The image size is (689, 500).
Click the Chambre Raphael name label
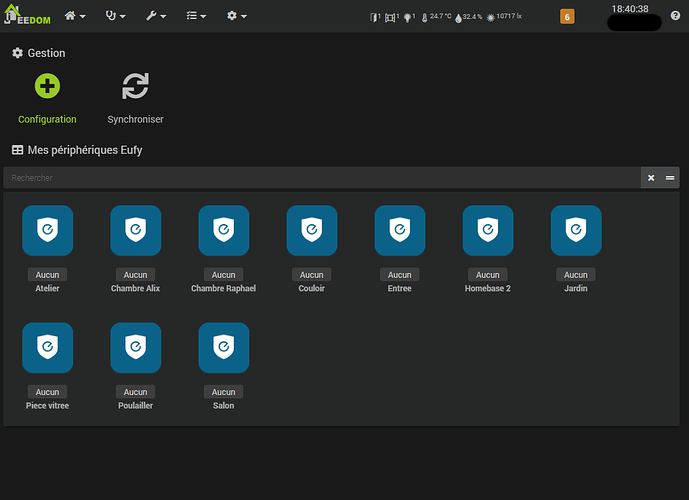click(x=224, y=289)
